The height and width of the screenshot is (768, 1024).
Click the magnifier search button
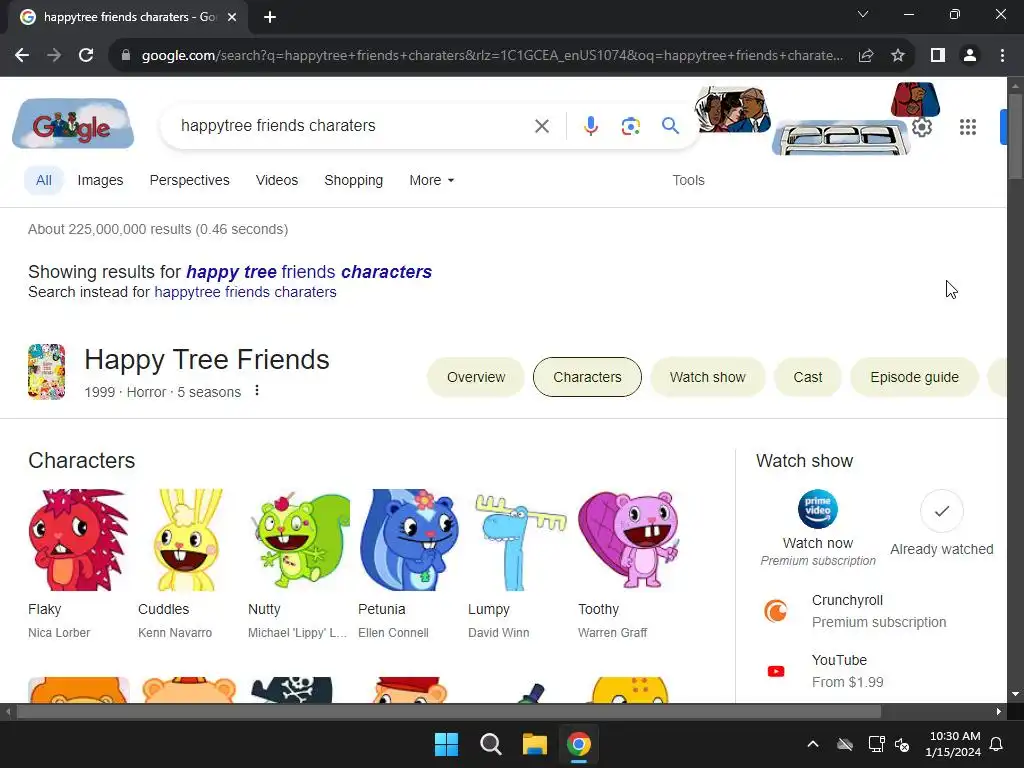coord(670,125)
